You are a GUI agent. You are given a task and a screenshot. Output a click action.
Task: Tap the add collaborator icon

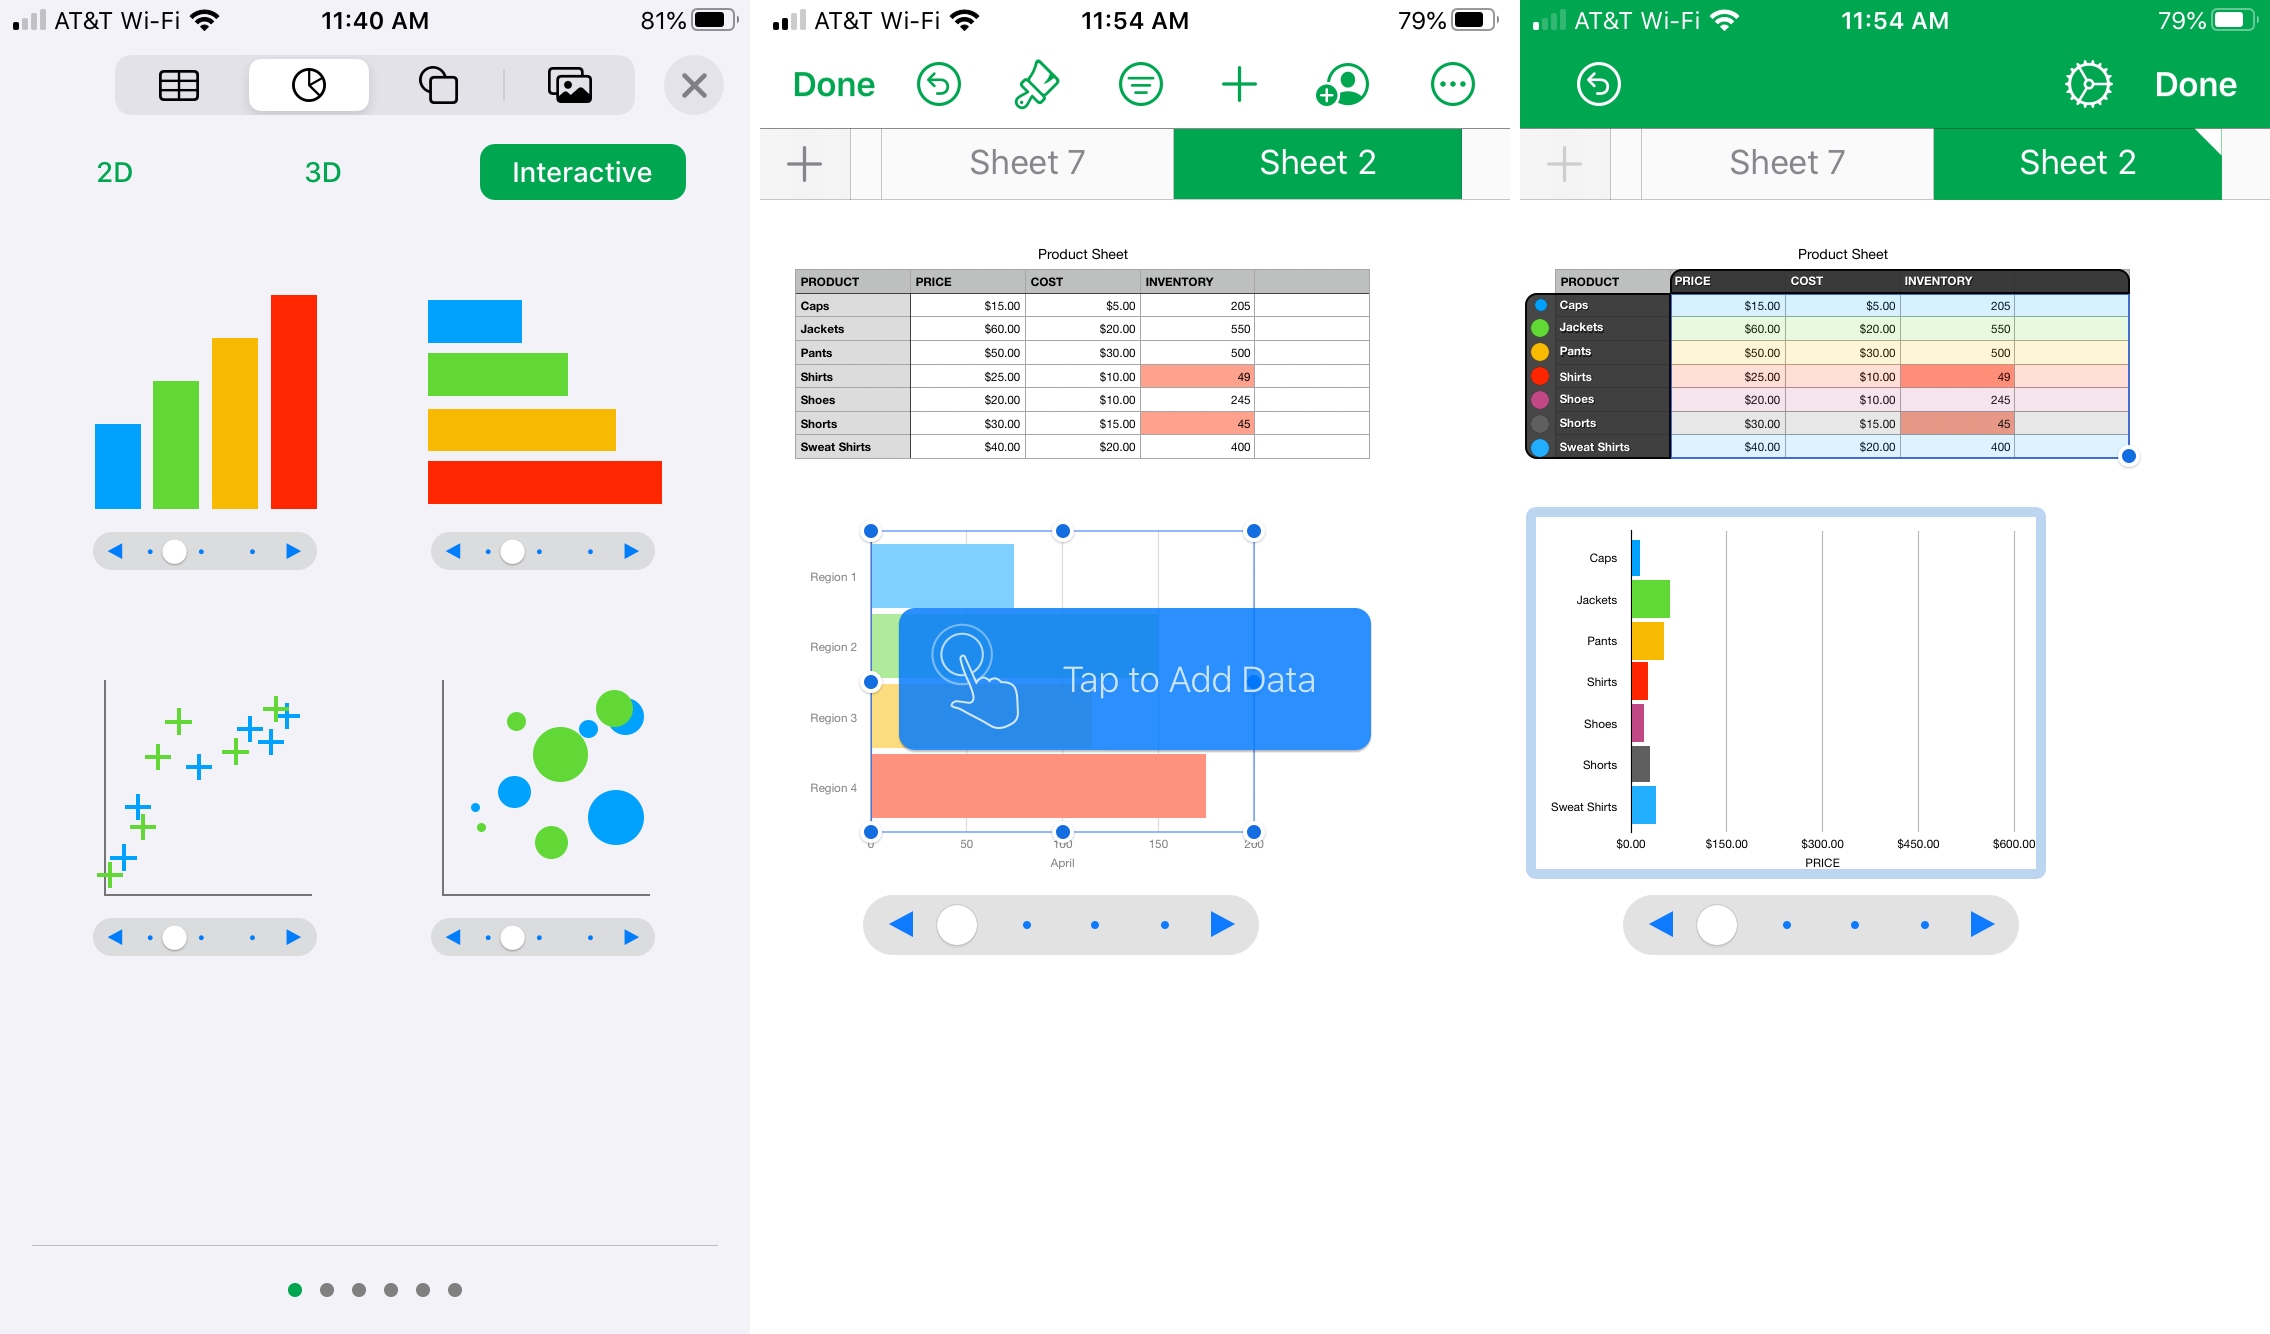1343,84
